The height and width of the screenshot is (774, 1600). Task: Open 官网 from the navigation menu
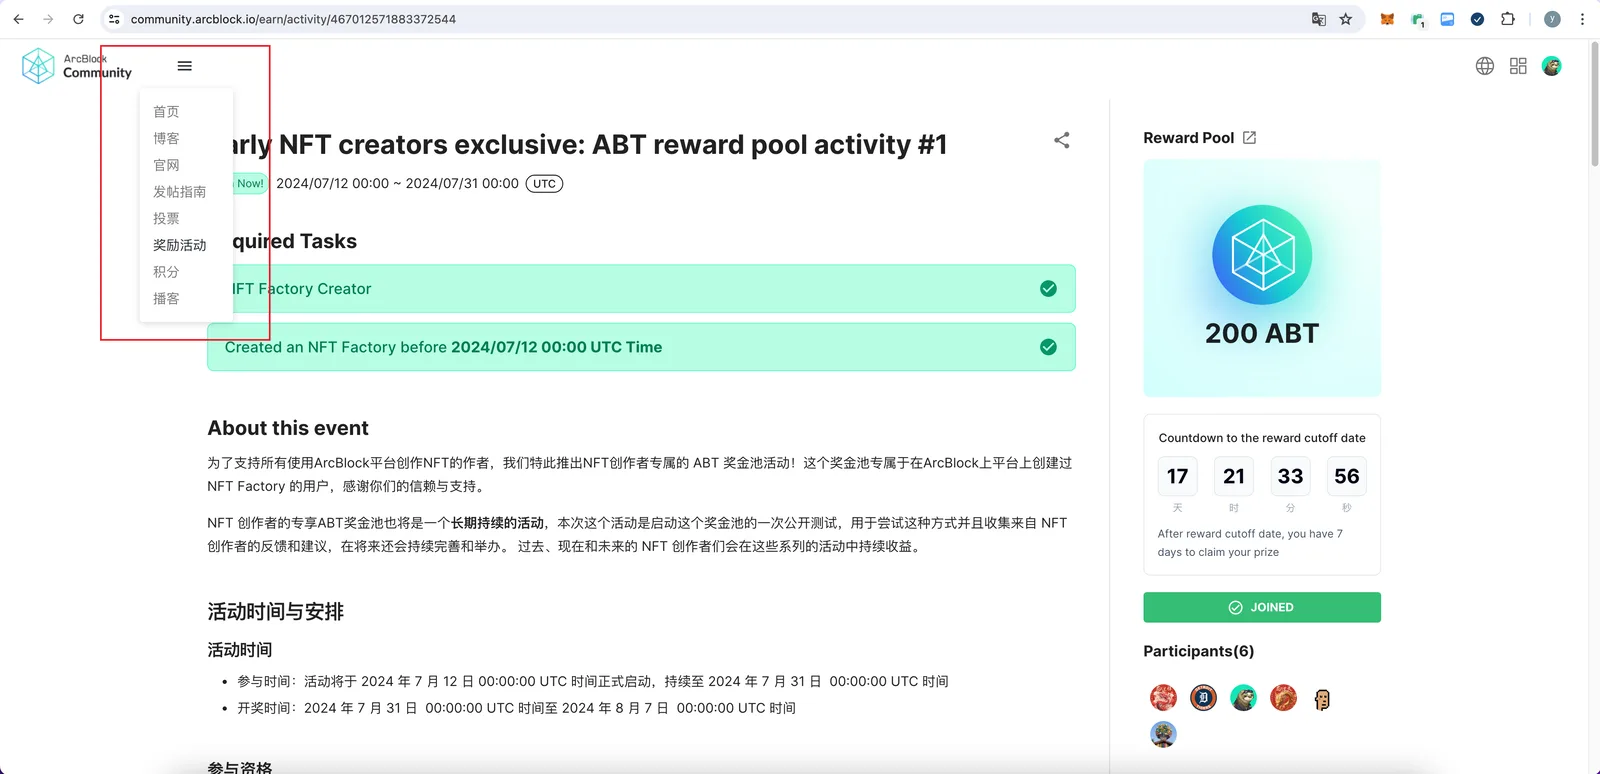[166, 165]
